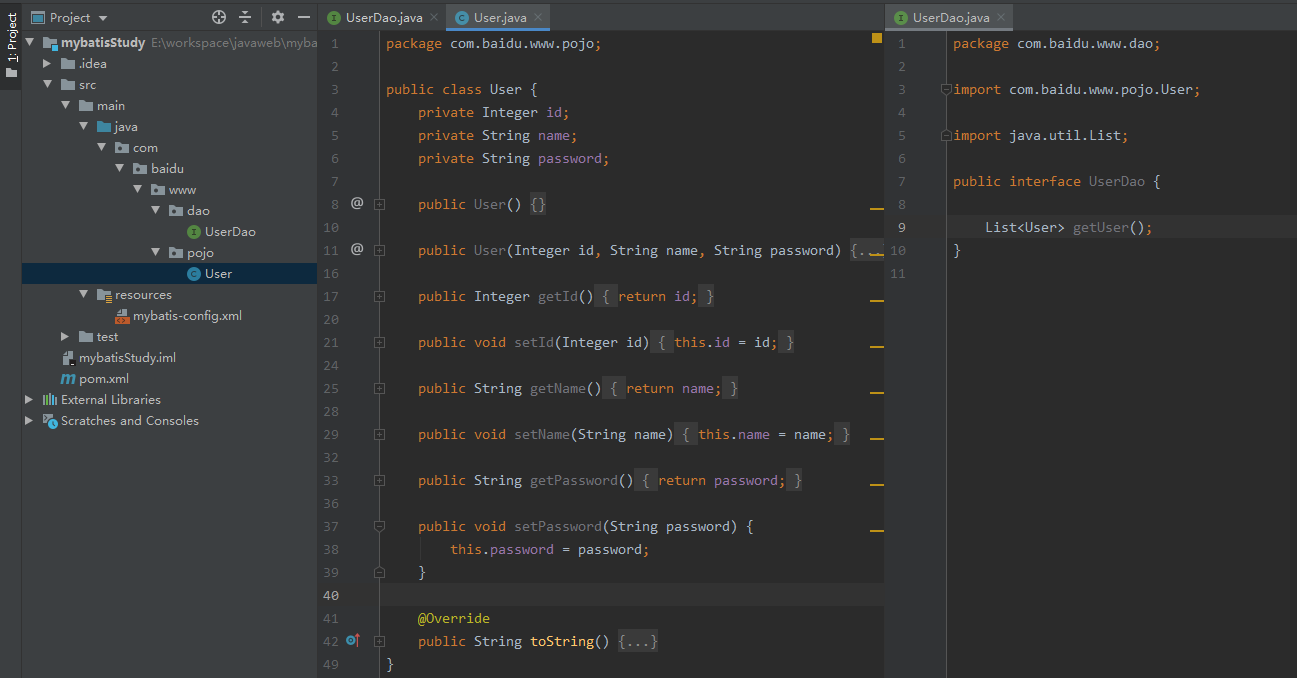Screen dimensions: 1297x678
Task: Click the yellow inspection indicator in User.java
Action: tap(877, 38)
